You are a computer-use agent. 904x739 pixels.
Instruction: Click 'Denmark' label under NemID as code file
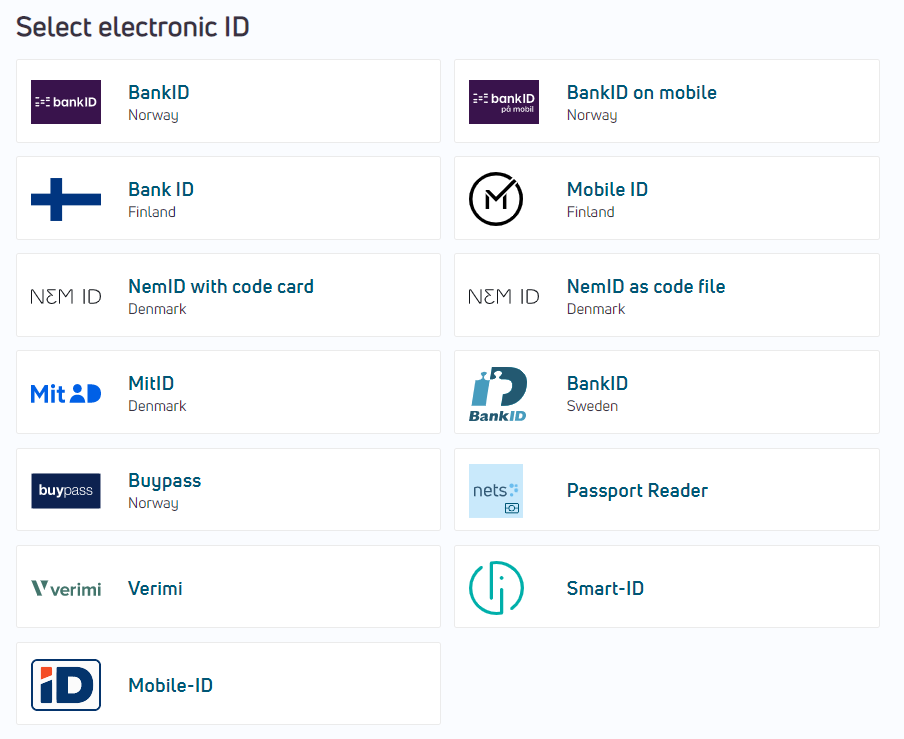coord(596,309)
